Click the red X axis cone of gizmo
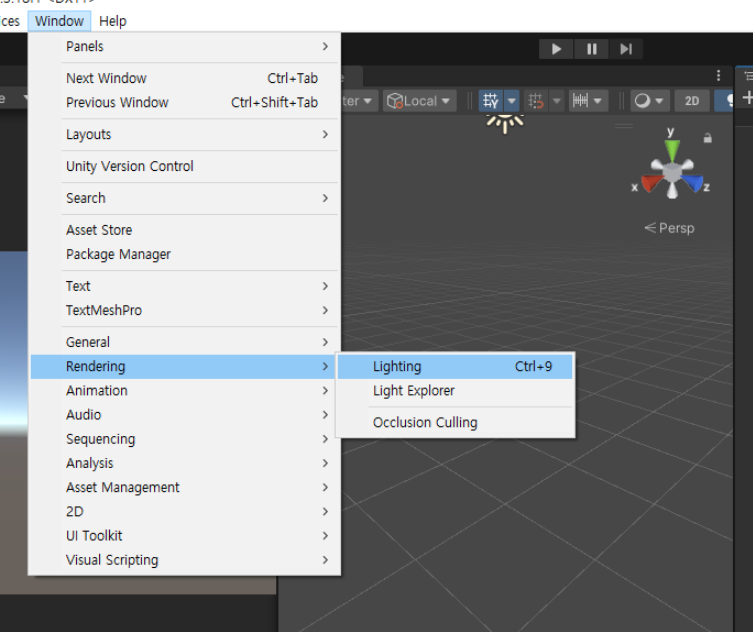The image size is (753, 632). [651, 183]
